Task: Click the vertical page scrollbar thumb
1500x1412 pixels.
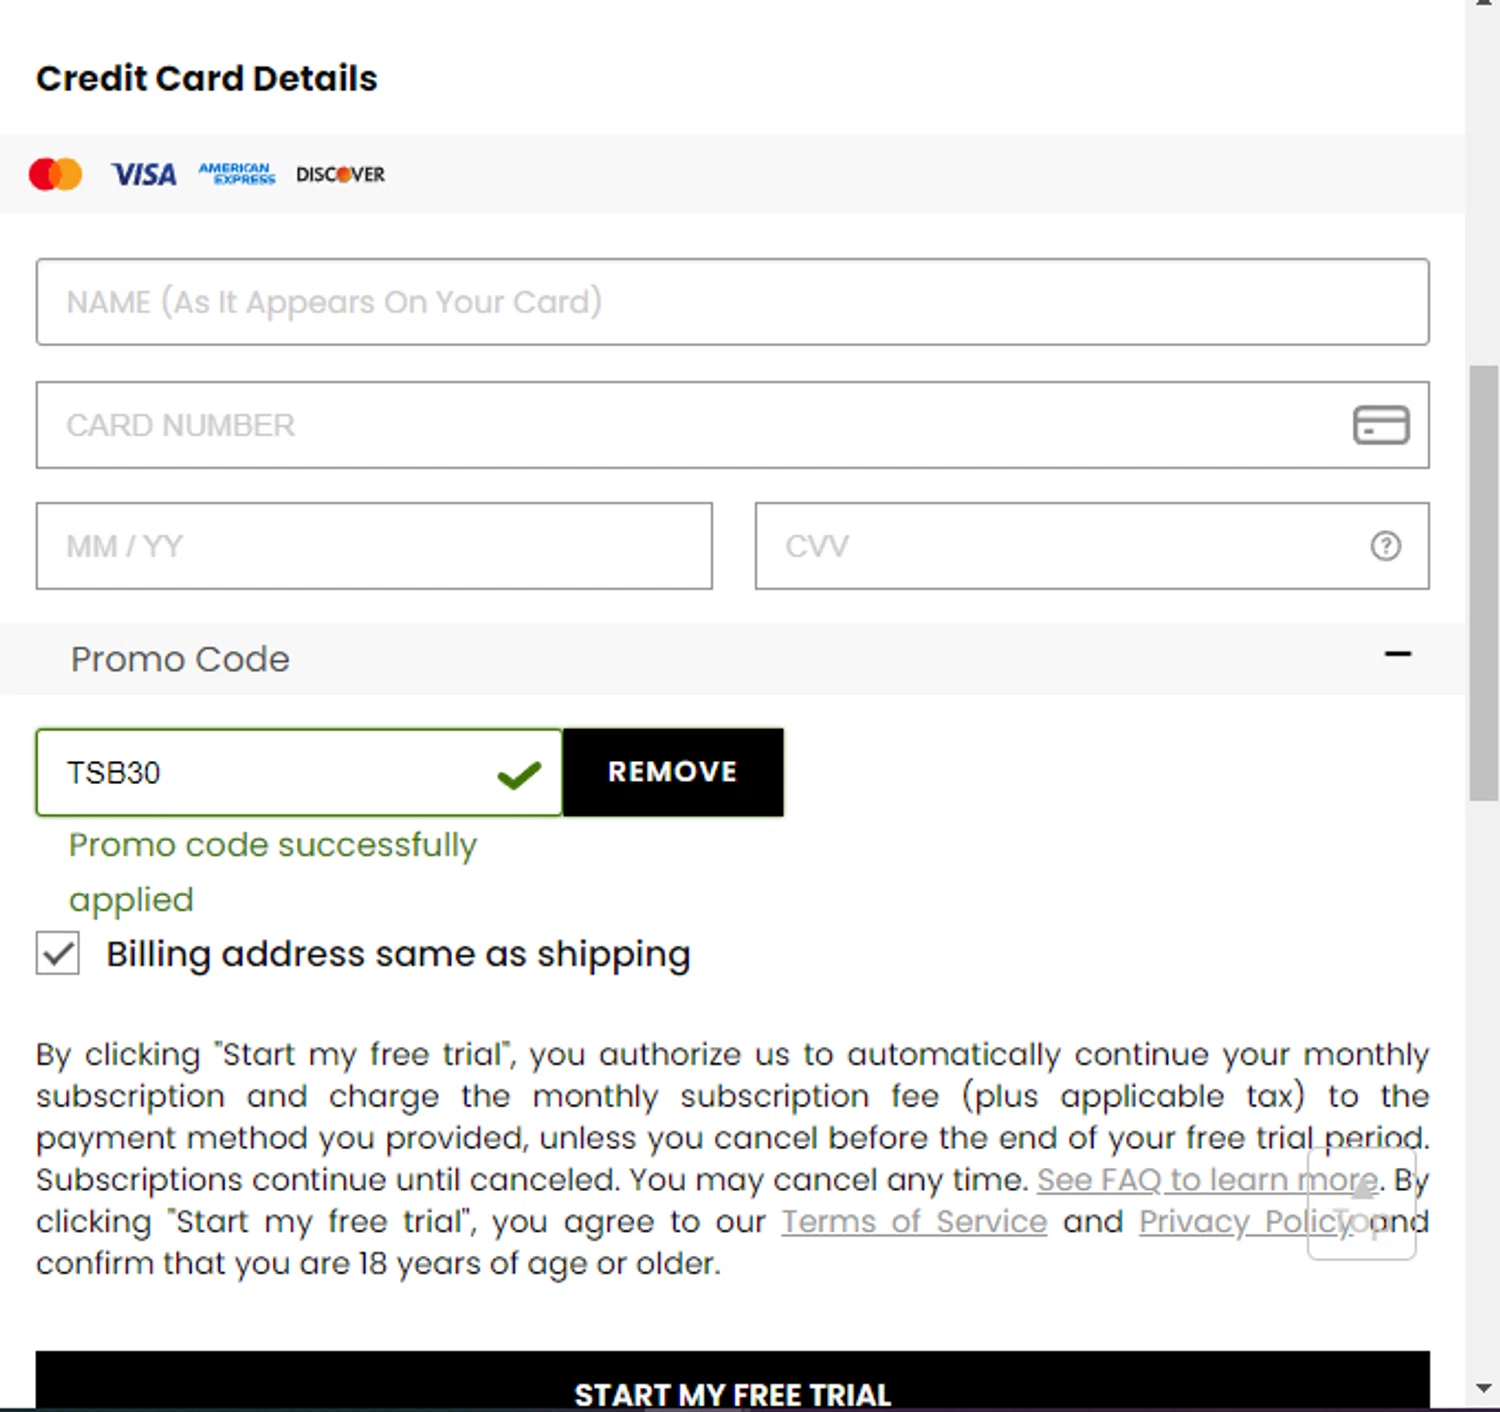Action: [1483, 582]
